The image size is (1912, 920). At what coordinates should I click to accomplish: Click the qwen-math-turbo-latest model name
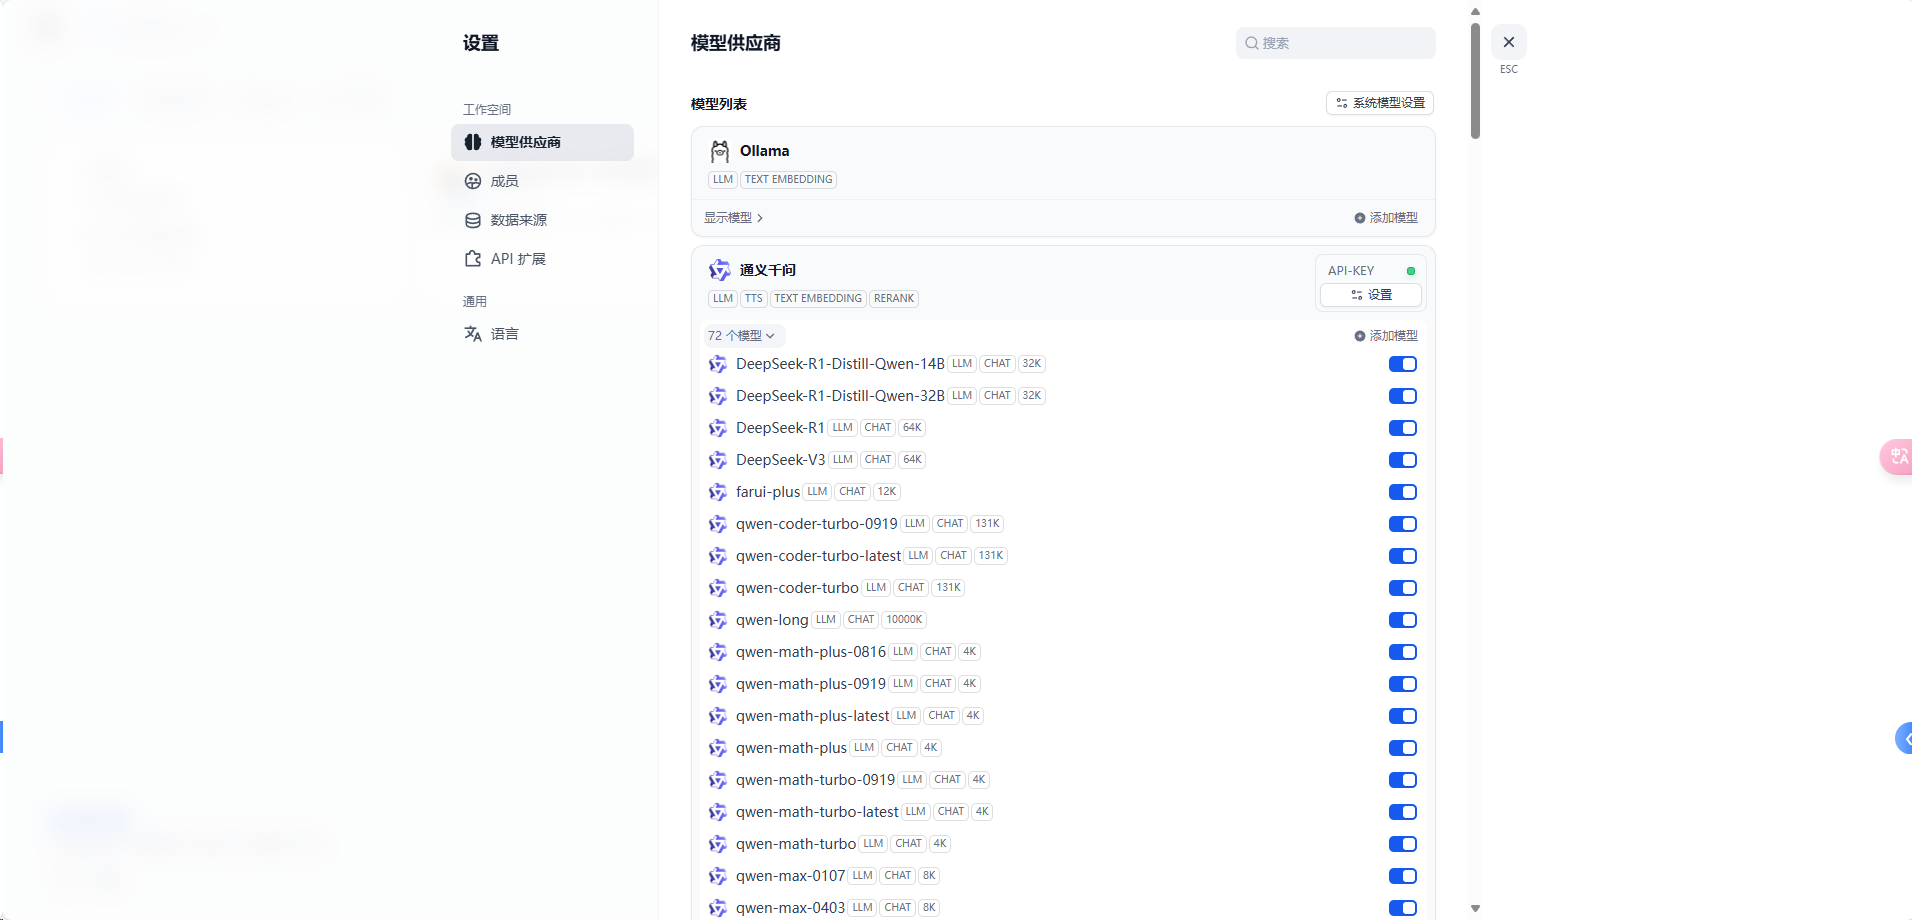coord(817,812)
